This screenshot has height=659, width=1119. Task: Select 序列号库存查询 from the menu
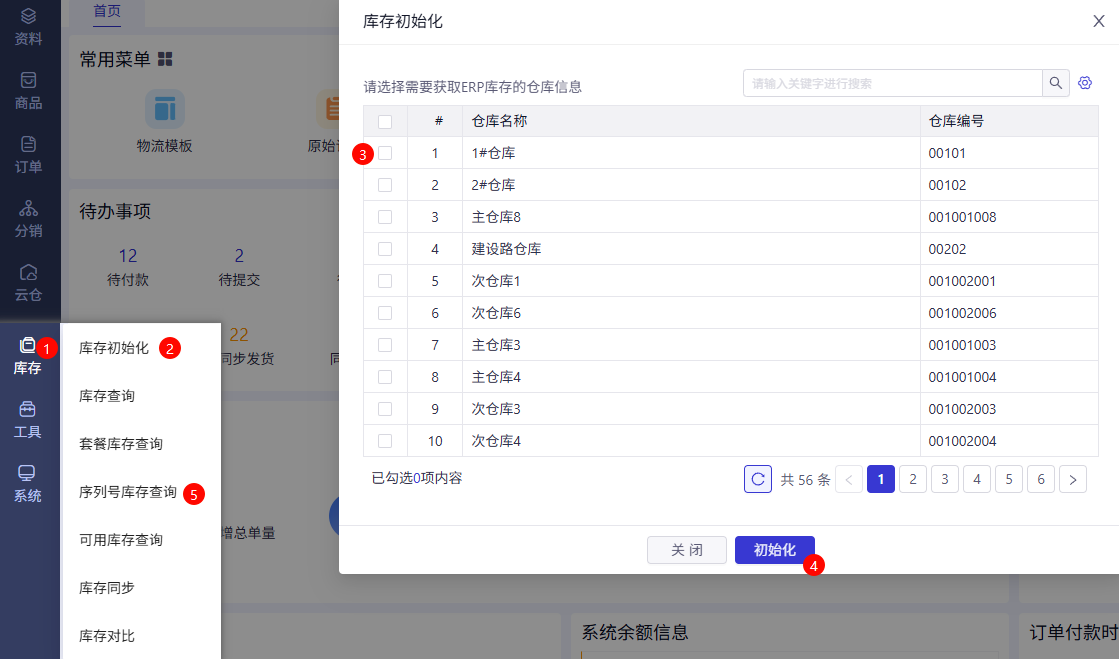[x=128, y=492]
